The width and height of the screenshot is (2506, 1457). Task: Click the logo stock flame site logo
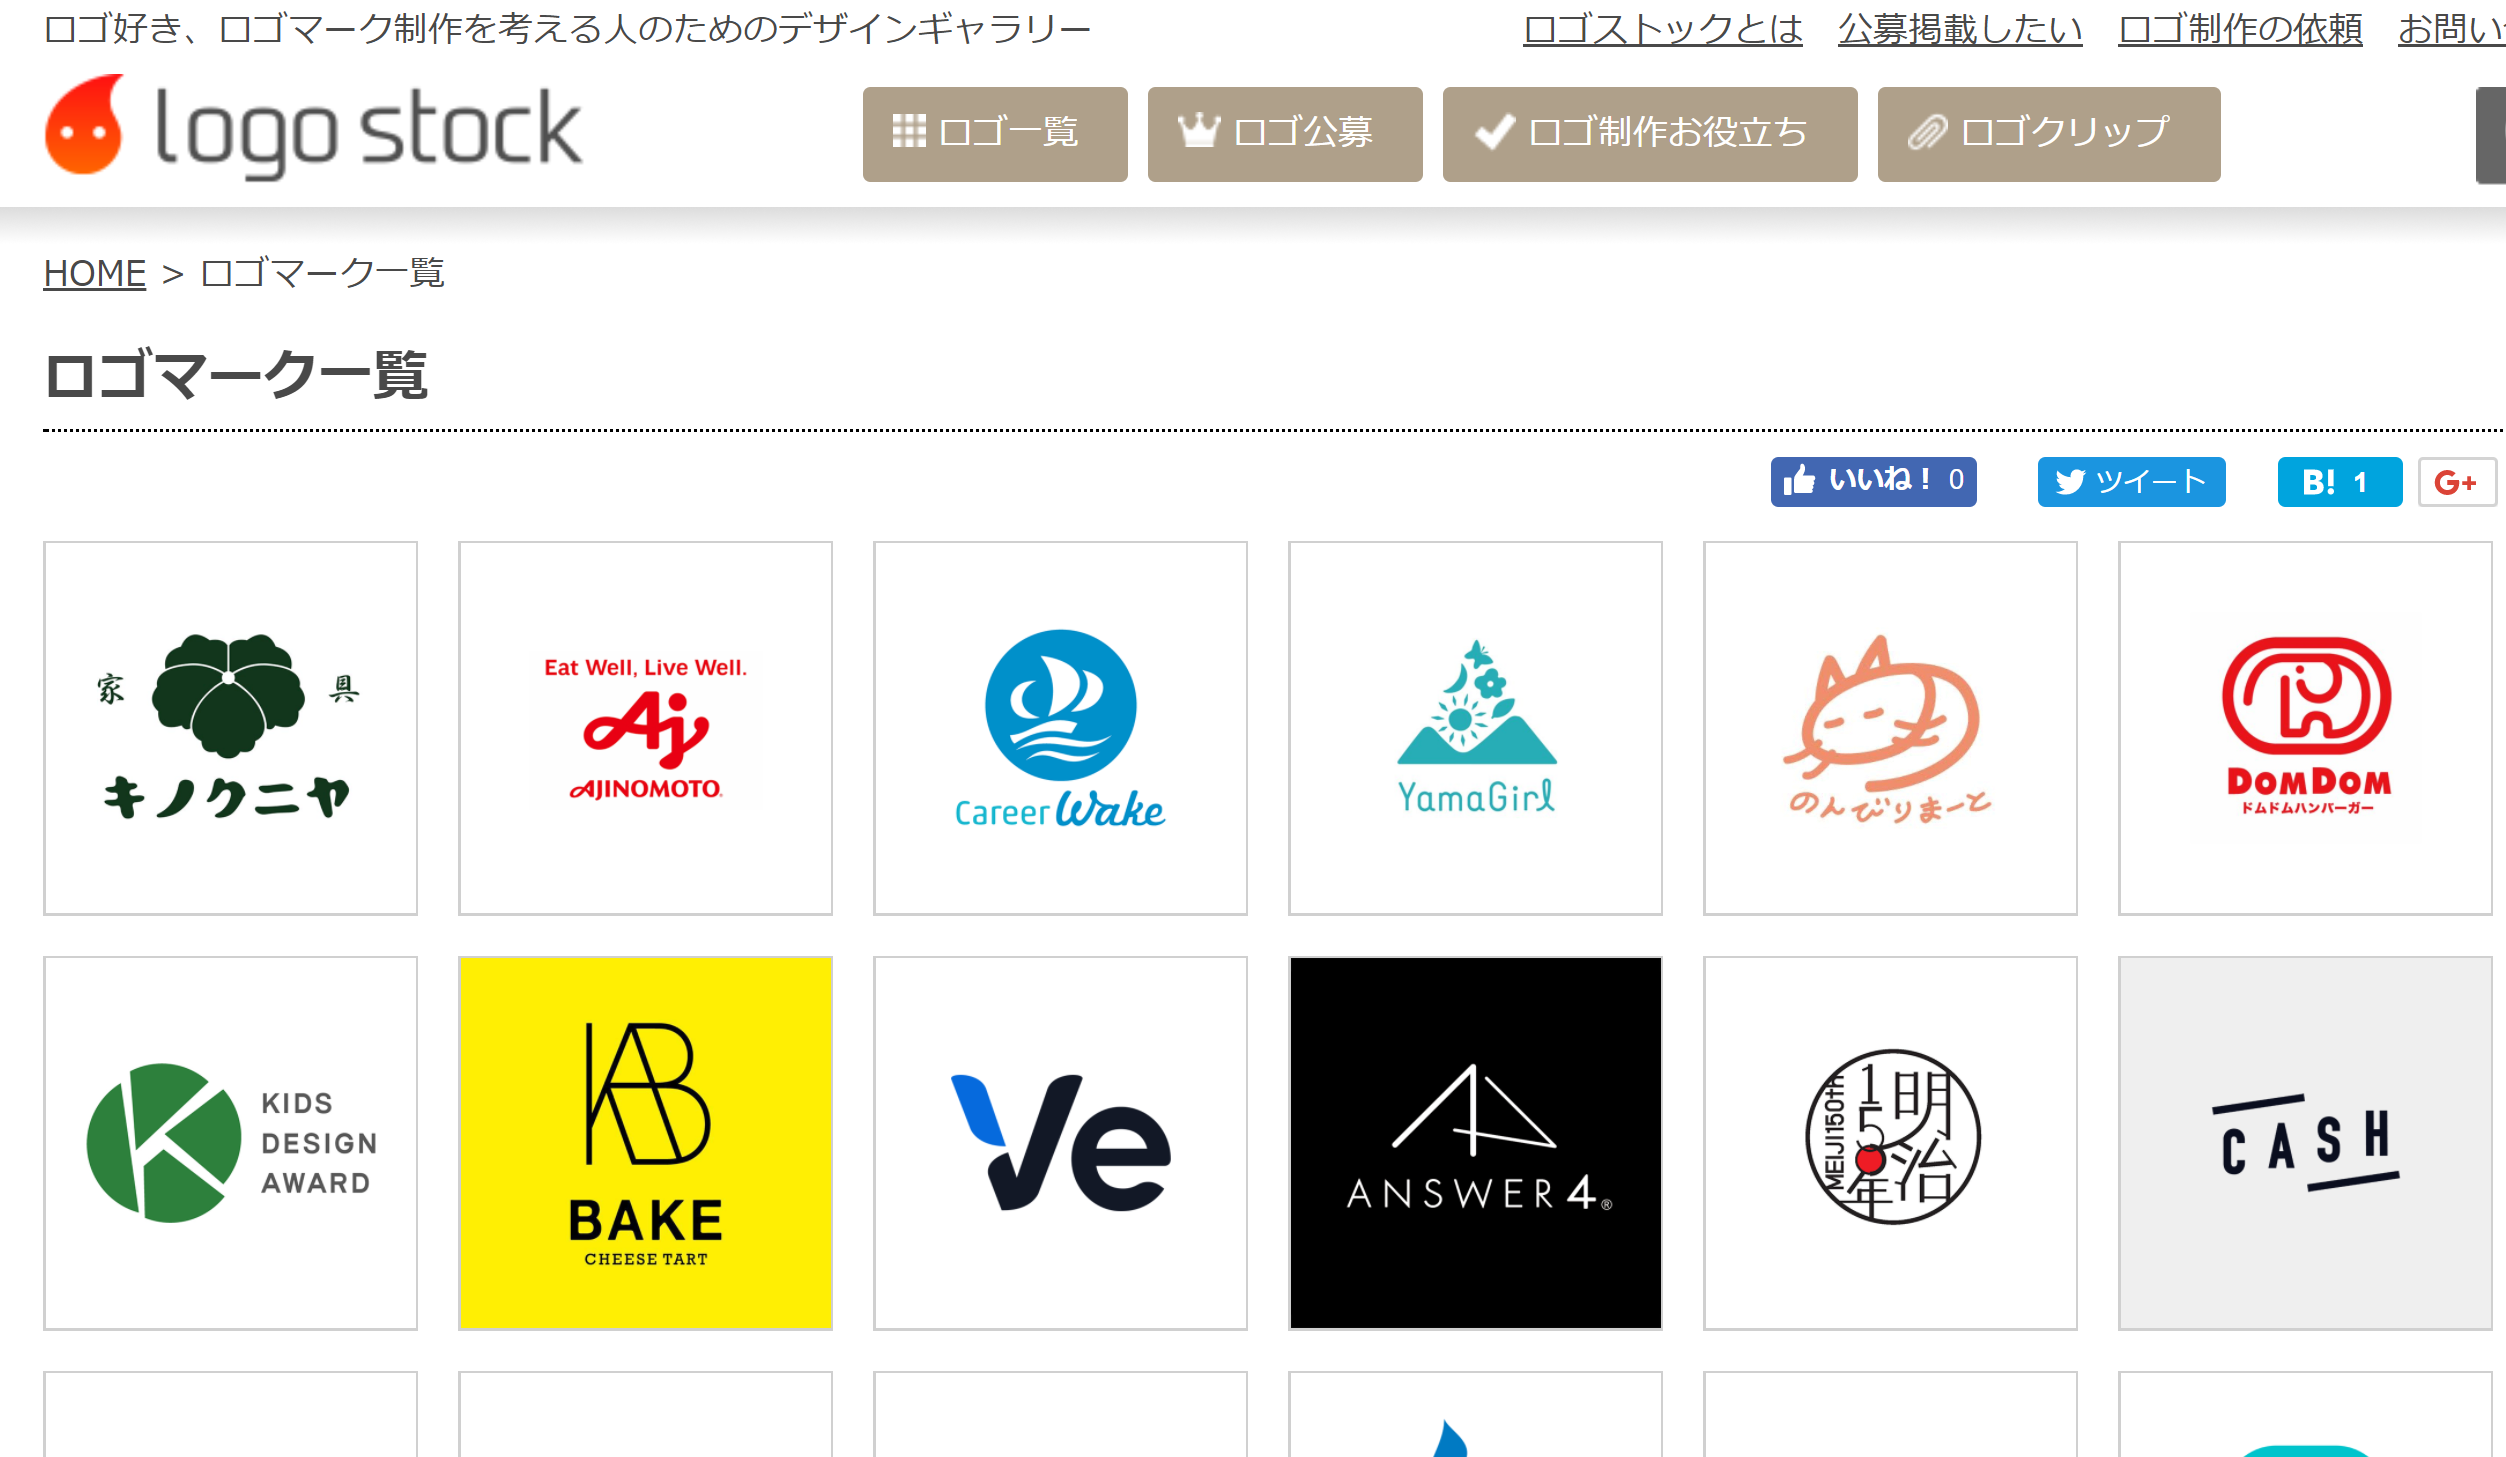[313, 127]
